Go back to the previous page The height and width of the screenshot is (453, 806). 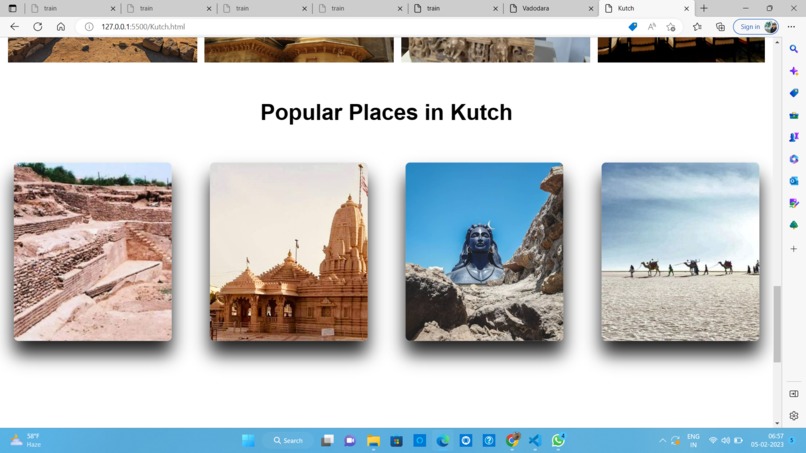[x=14, y=27]
